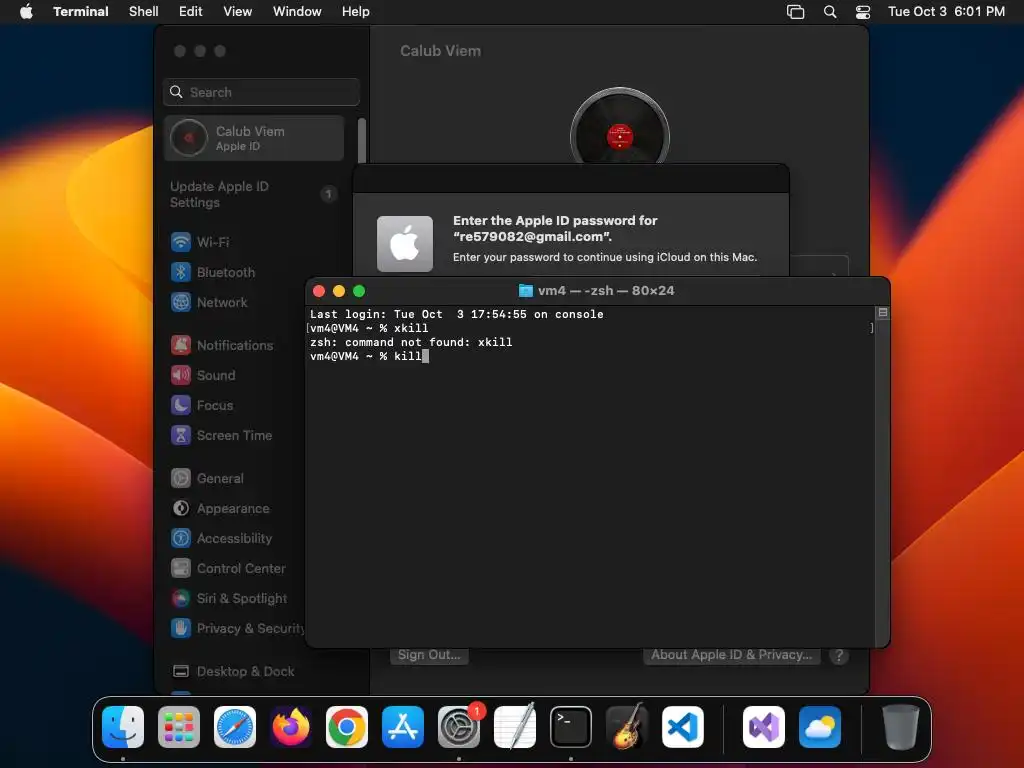
Task: Select Calub Viem Apple ID entry
Action: pyautogui.click(x=255, y=138)
